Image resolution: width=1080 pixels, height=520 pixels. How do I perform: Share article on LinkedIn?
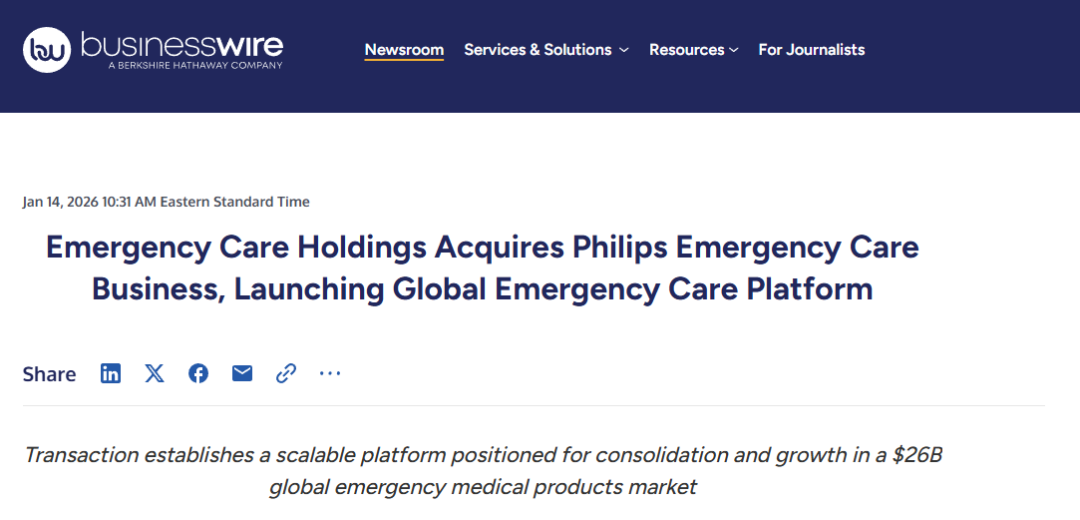[x=110, y=373]
